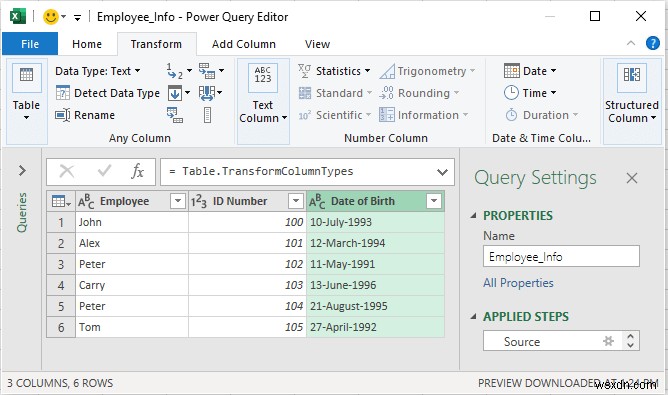Screen dimensions: 668x395
Task: Cancel formula edit with the X icon
Action: (x=67, y=171)
